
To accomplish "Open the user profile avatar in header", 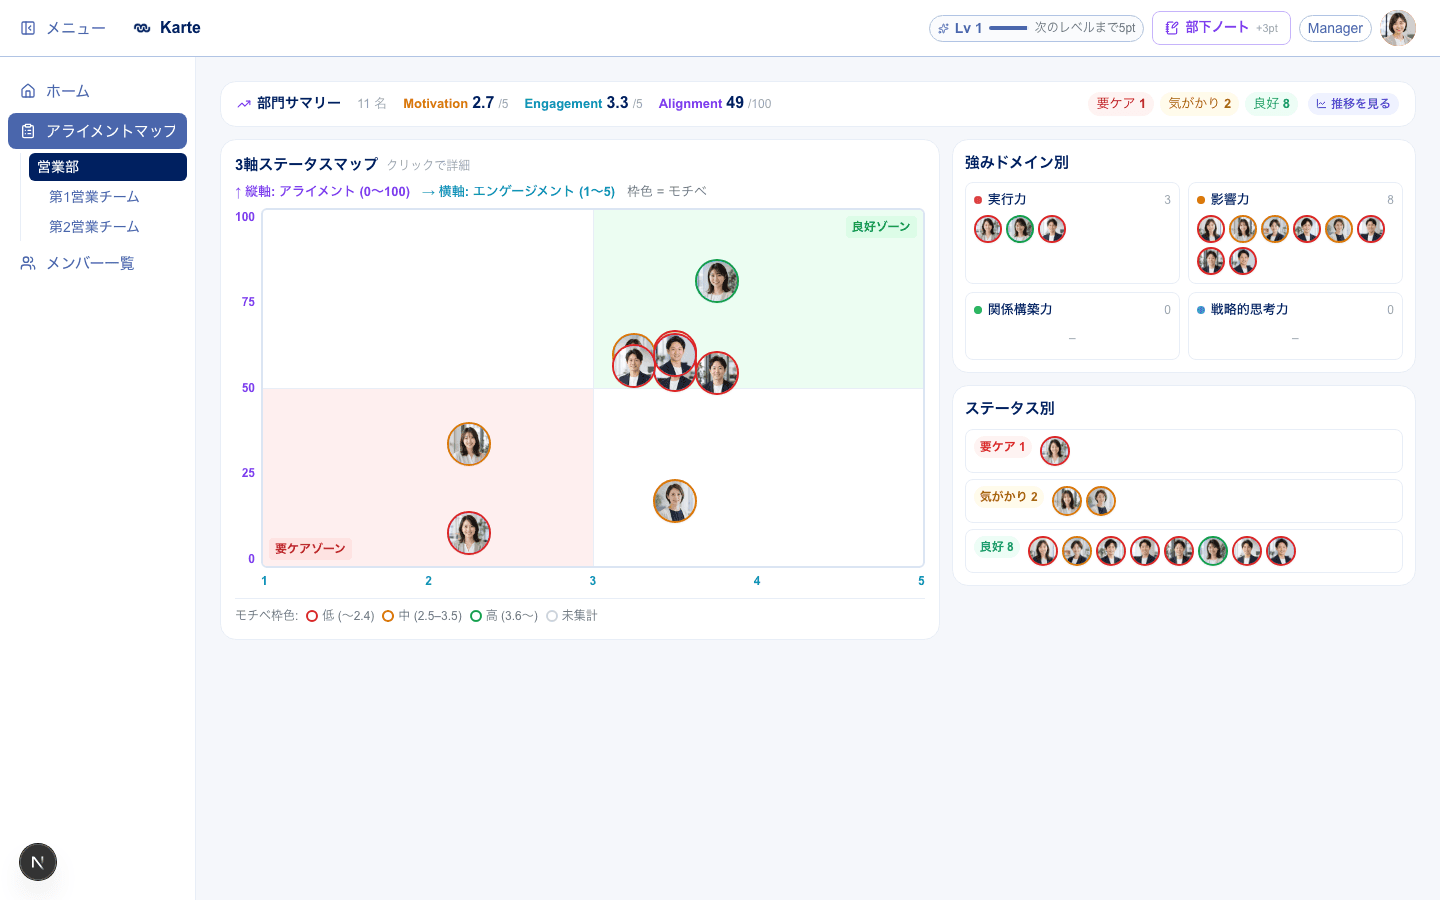I will [x=1398, y=28].
